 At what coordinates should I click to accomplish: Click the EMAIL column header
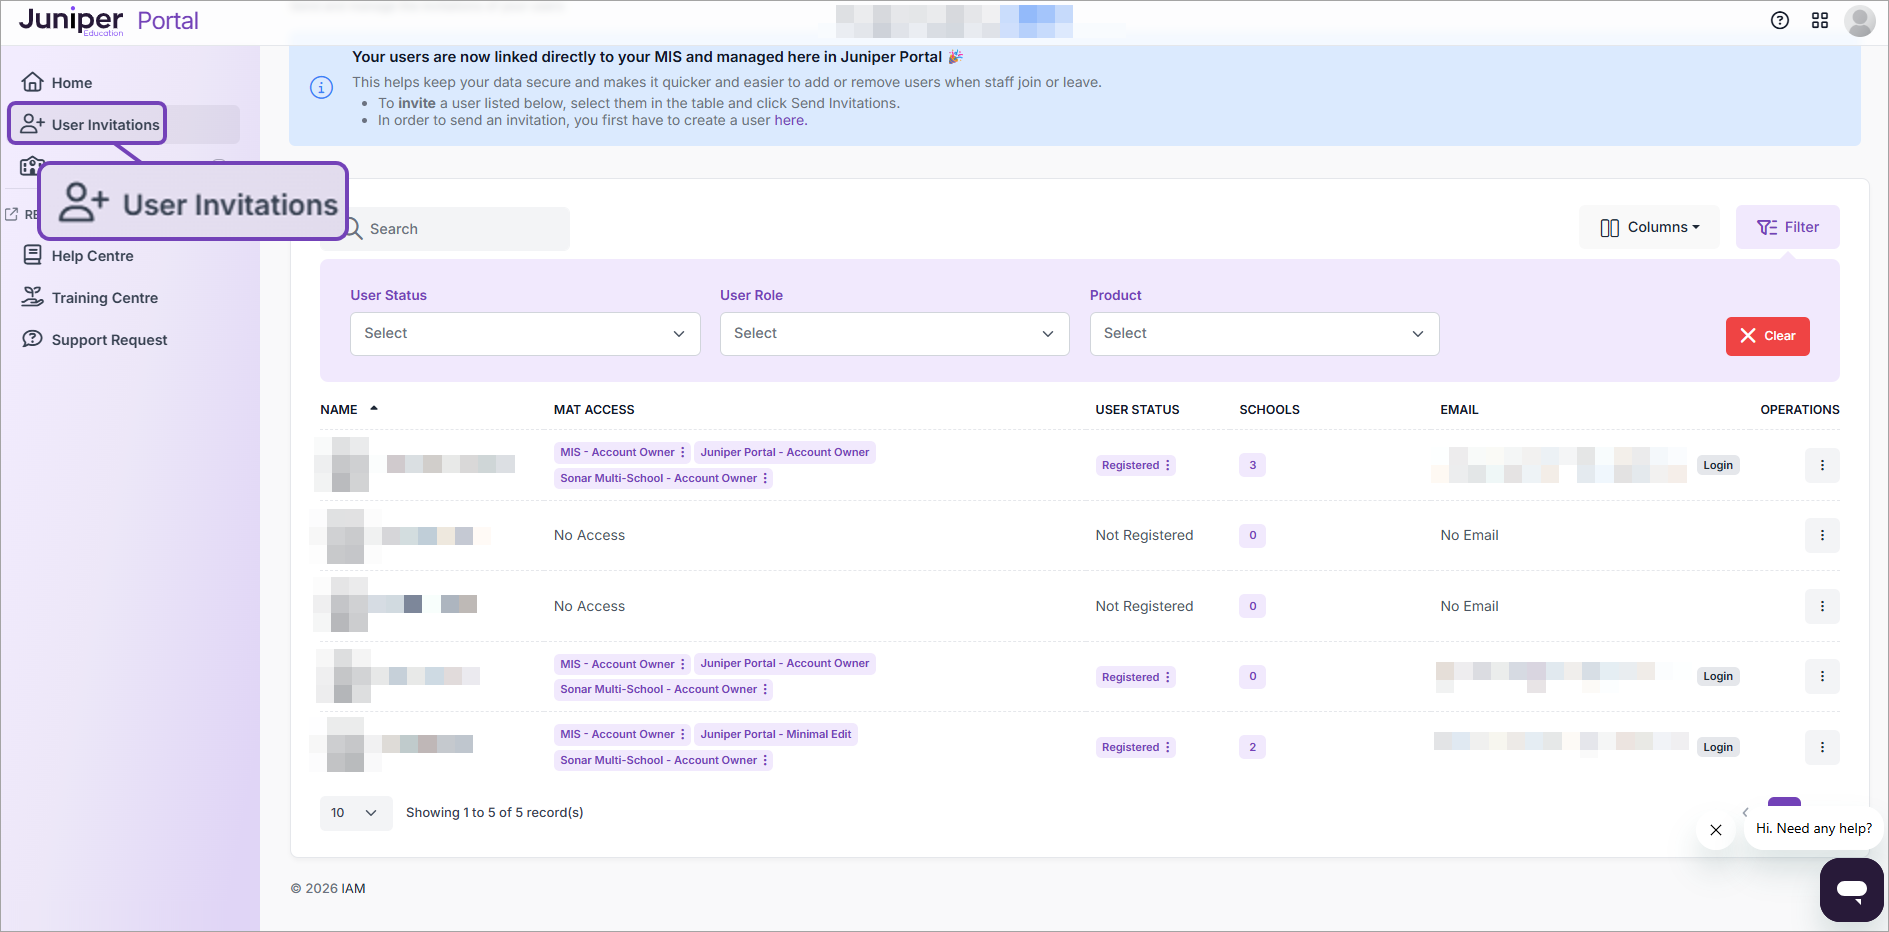(1459, 409)
